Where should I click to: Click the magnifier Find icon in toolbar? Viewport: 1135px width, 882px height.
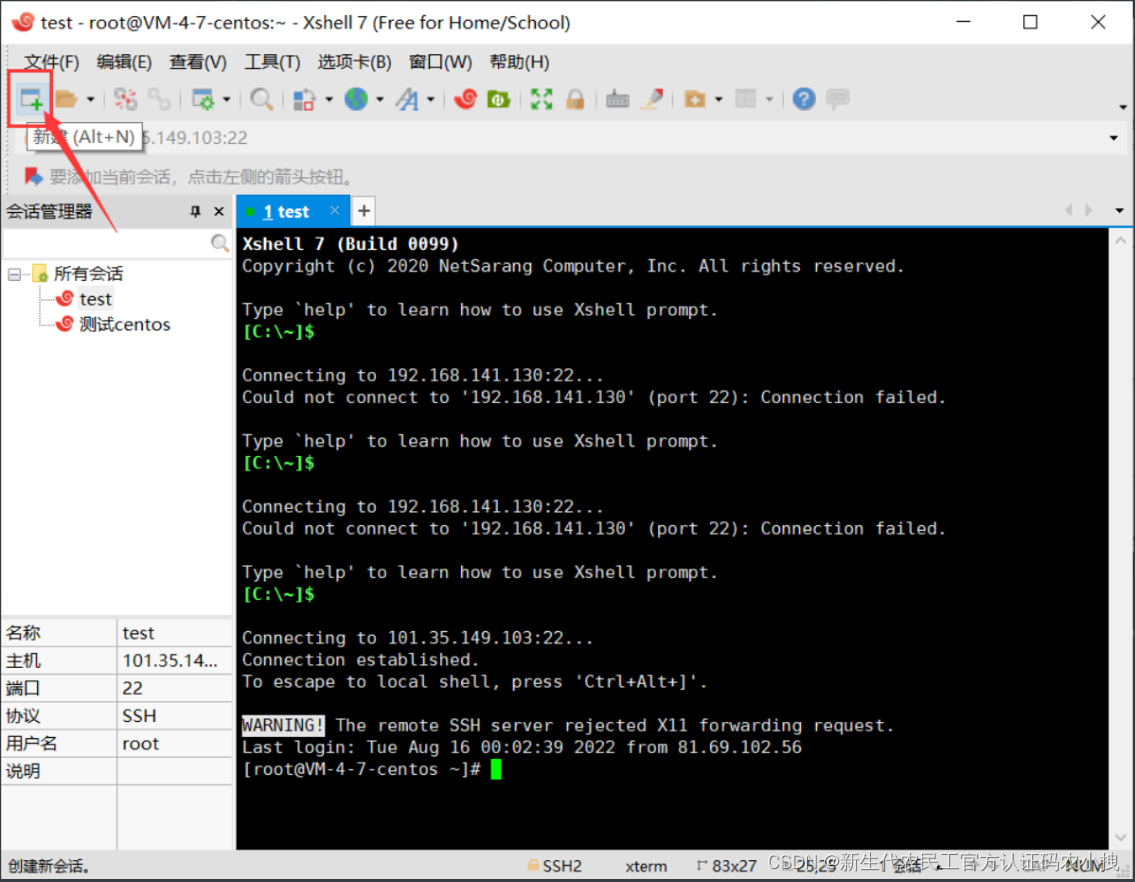262,99
